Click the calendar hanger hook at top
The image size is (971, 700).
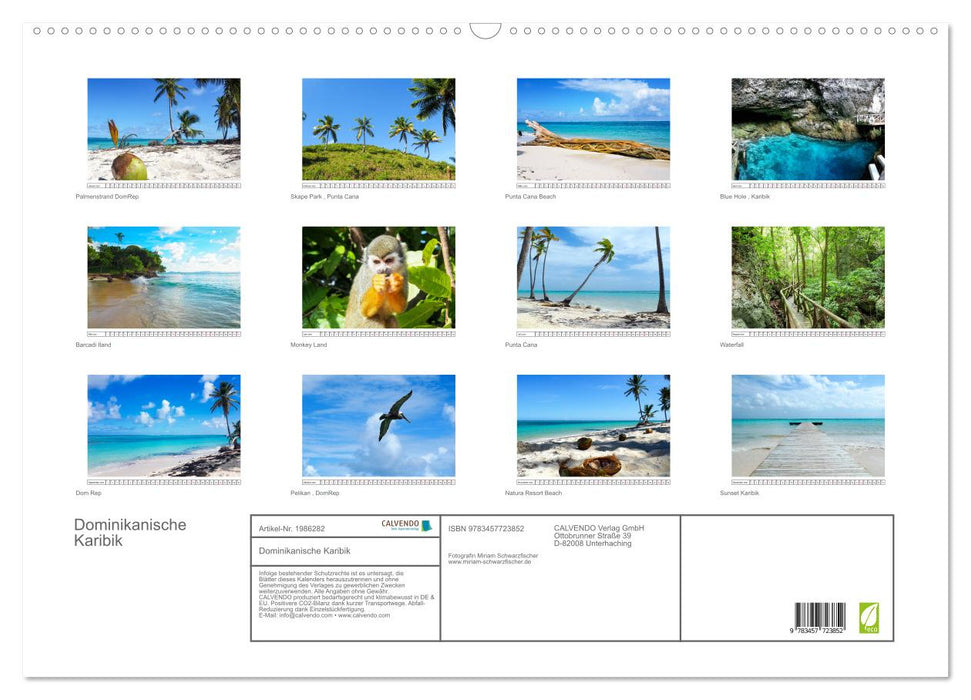485,31
